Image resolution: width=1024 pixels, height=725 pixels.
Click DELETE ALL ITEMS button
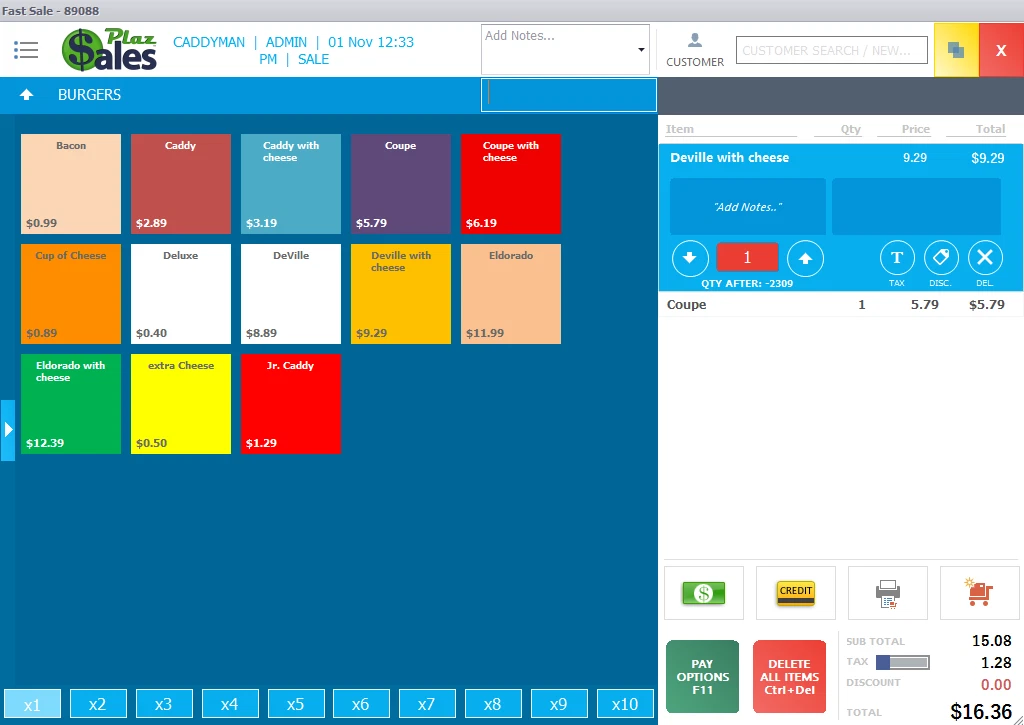(x=790, y=677)
